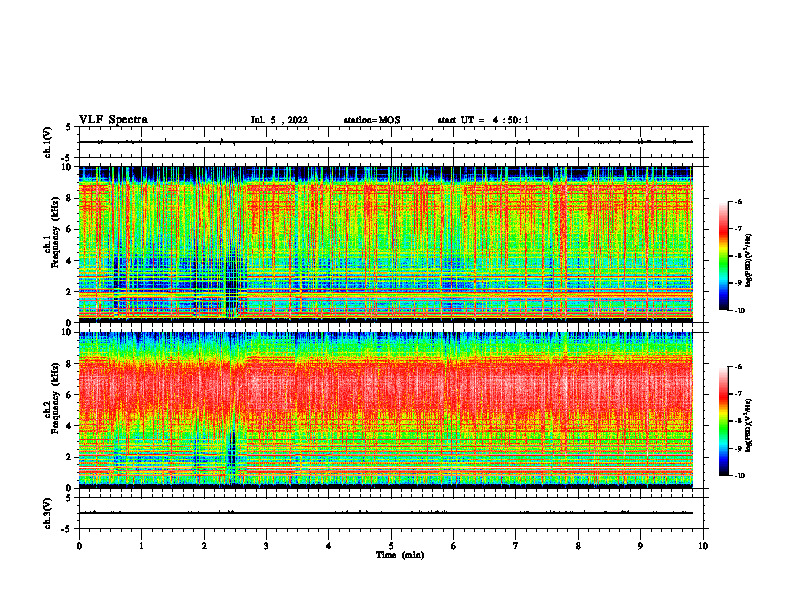Click the 'Time (min)' x-axis label

pos(400,555)
